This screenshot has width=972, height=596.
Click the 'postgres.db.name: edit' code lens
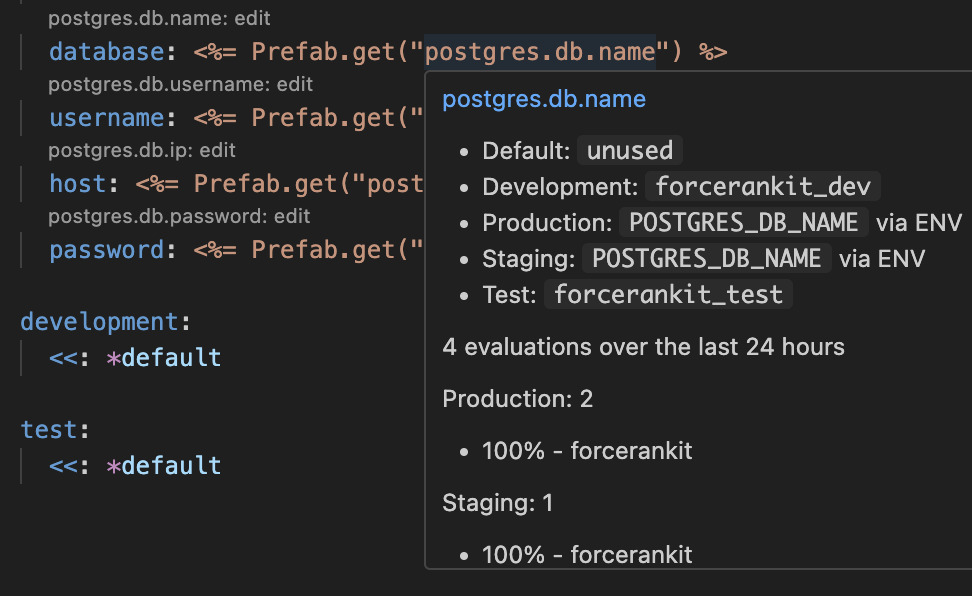(x=159, y=19)
